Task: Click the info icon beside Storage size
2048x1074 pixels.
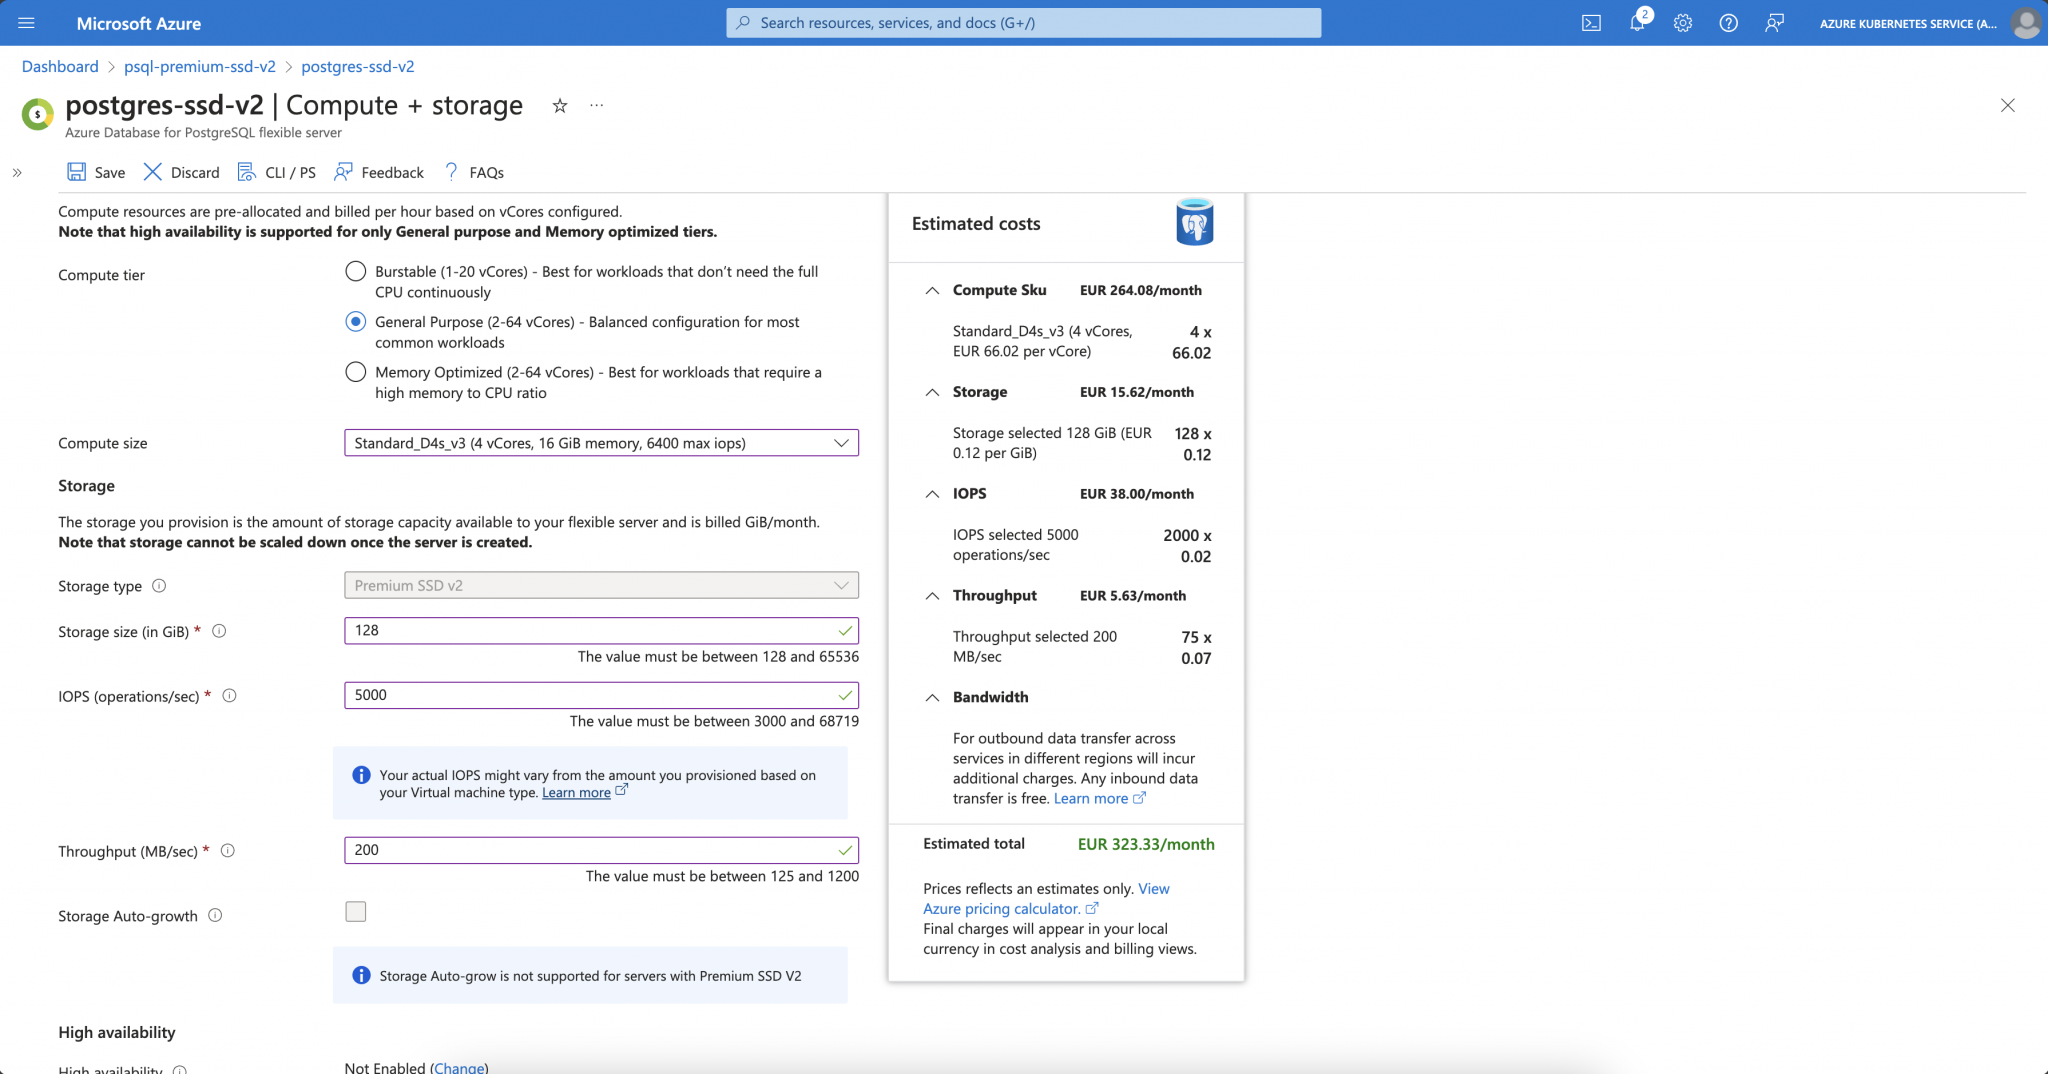Action: [x=220, y=631]
